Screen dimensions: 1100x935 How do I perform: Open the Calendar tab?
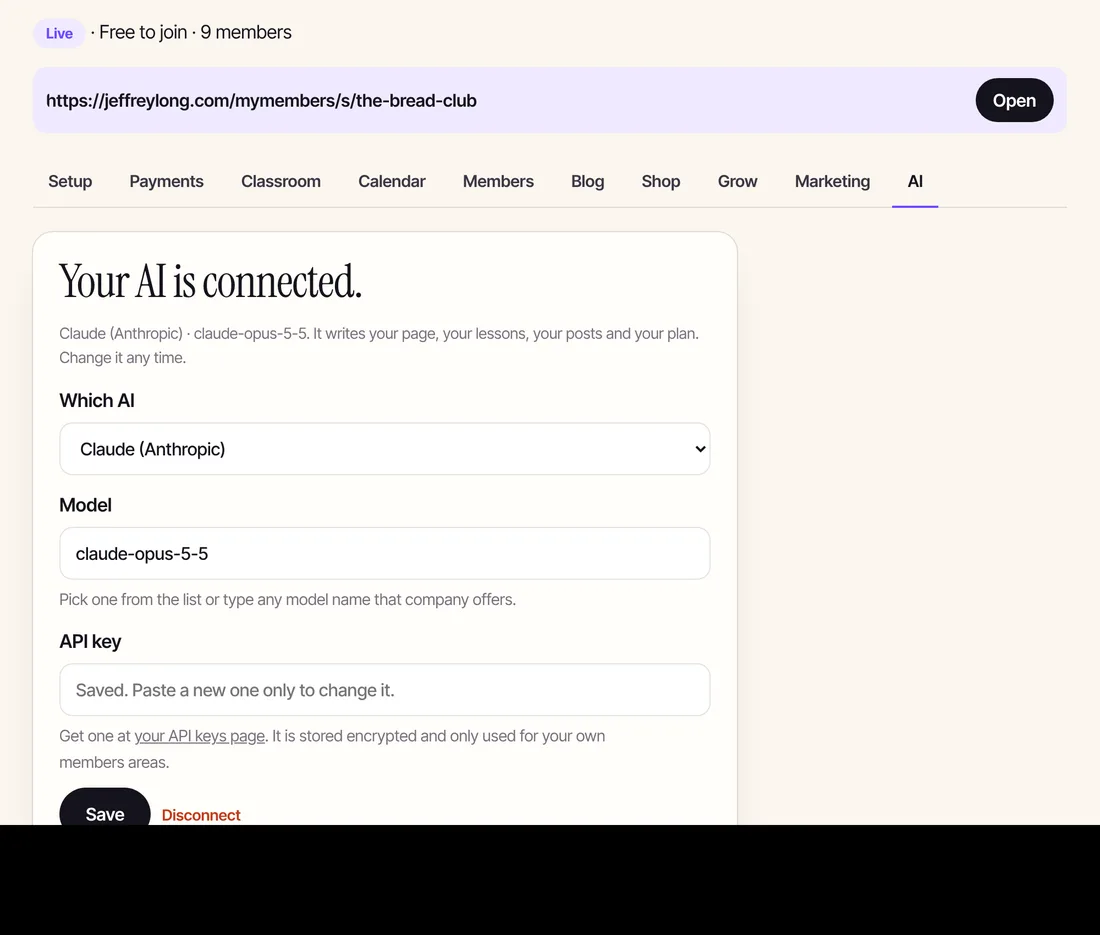coord(391,181)
